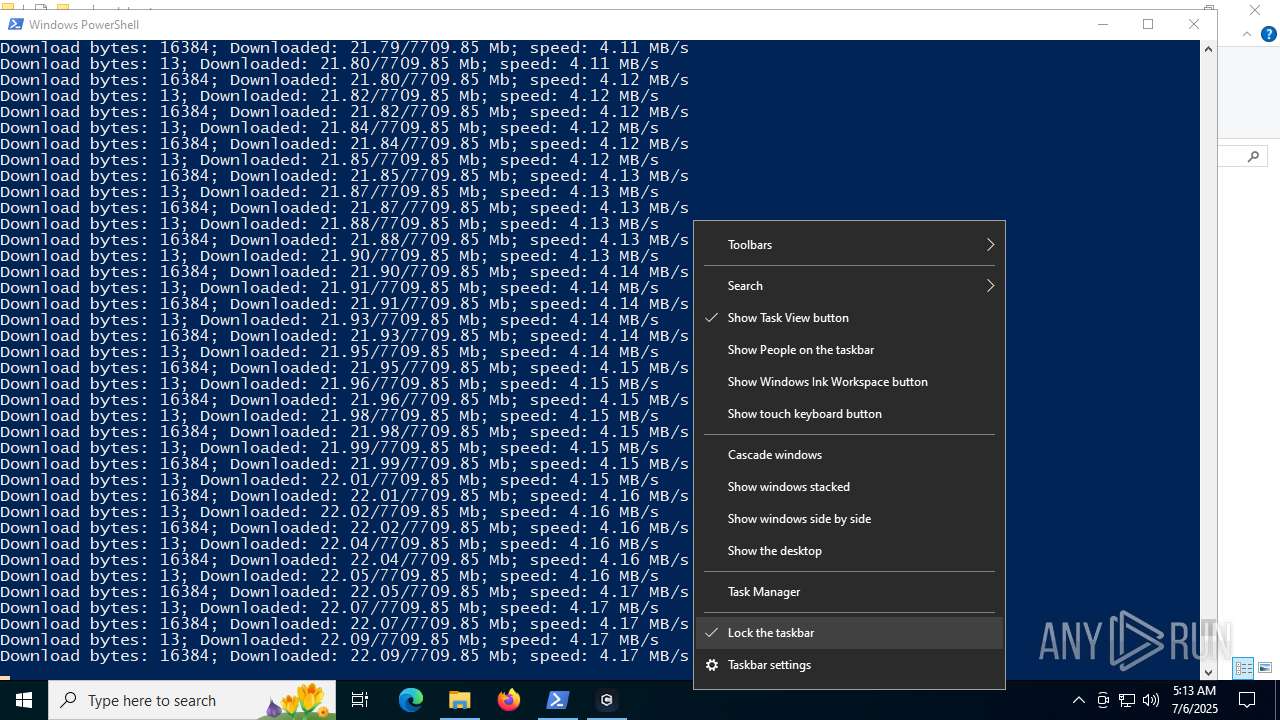Viewport: 1280px width, 720px height.
Task: Open the Windows Start menu
Action: (23, 700)
